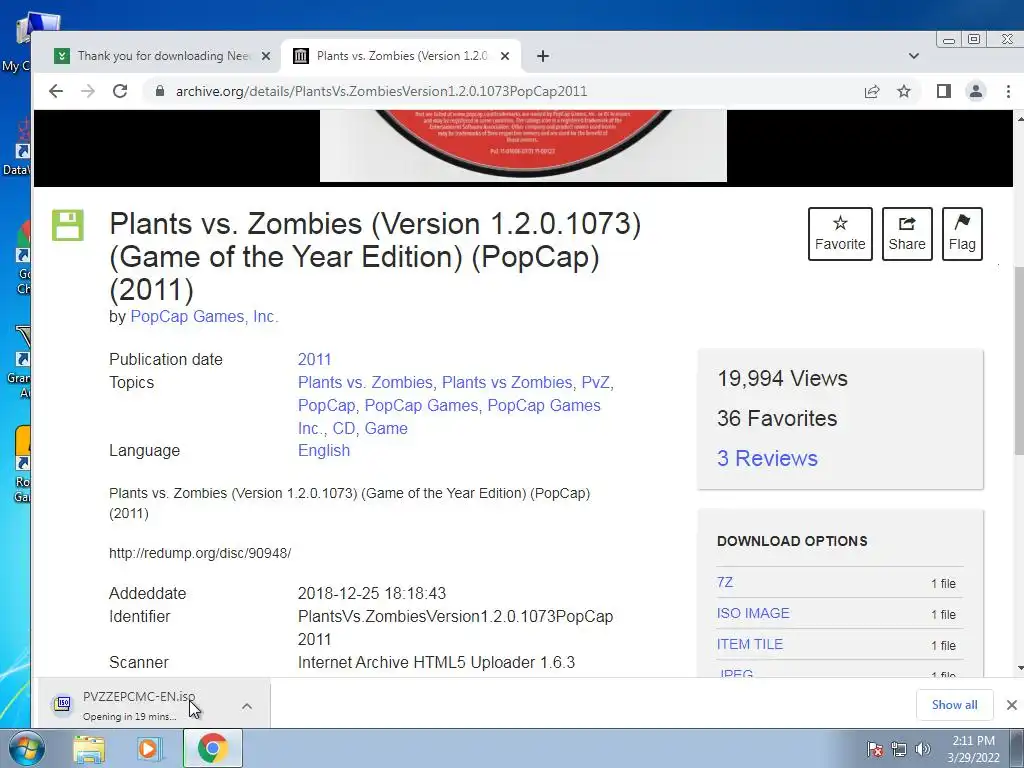Screen dimensions: 1024x768
Task: Click the address bar URL
Action: click(381, 91)
